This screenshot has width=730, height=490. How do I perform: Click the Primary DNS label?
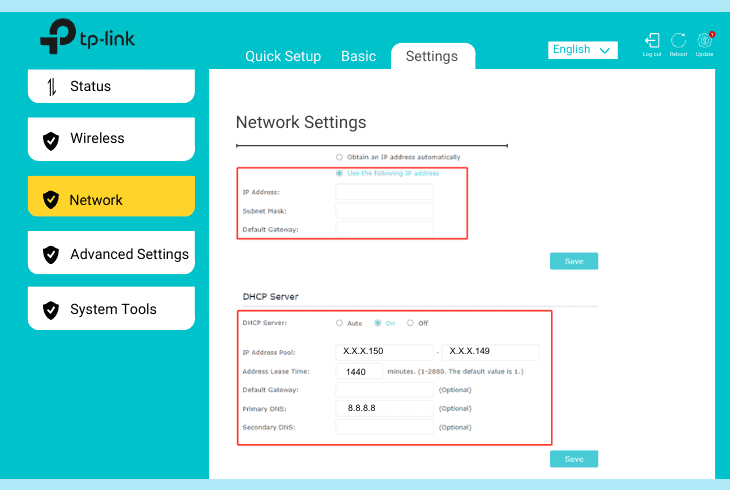264,409
